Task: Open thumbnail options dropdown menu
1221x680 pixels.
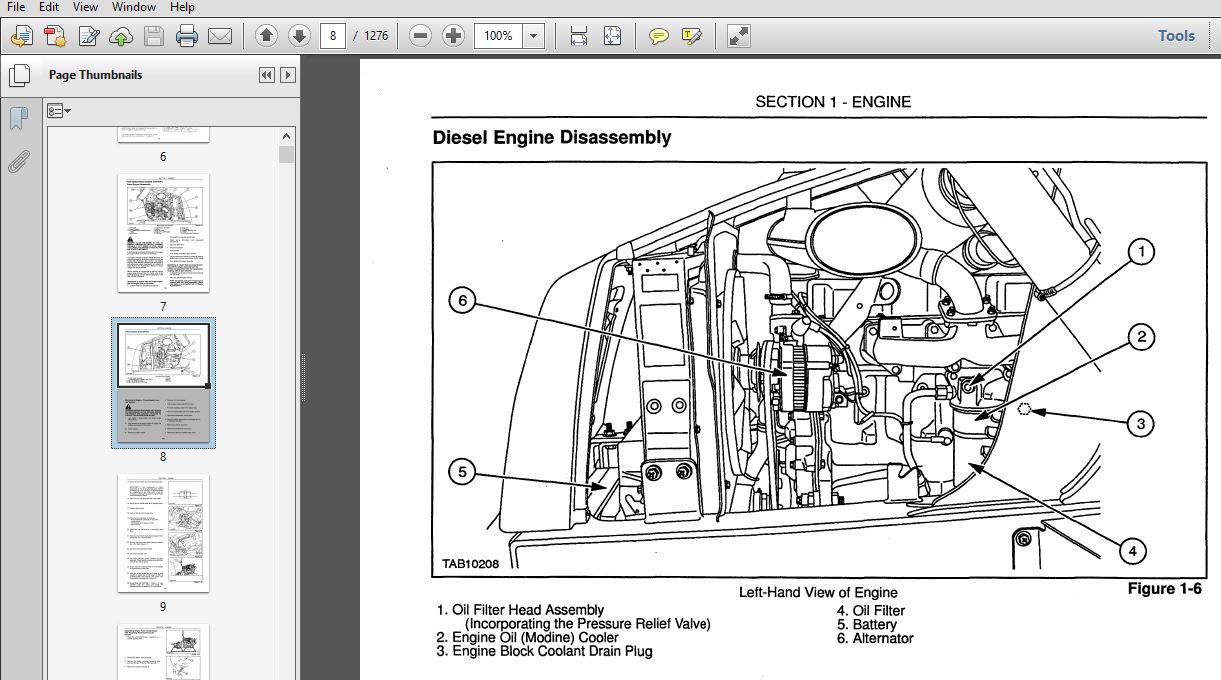Action: pos(59,110)
